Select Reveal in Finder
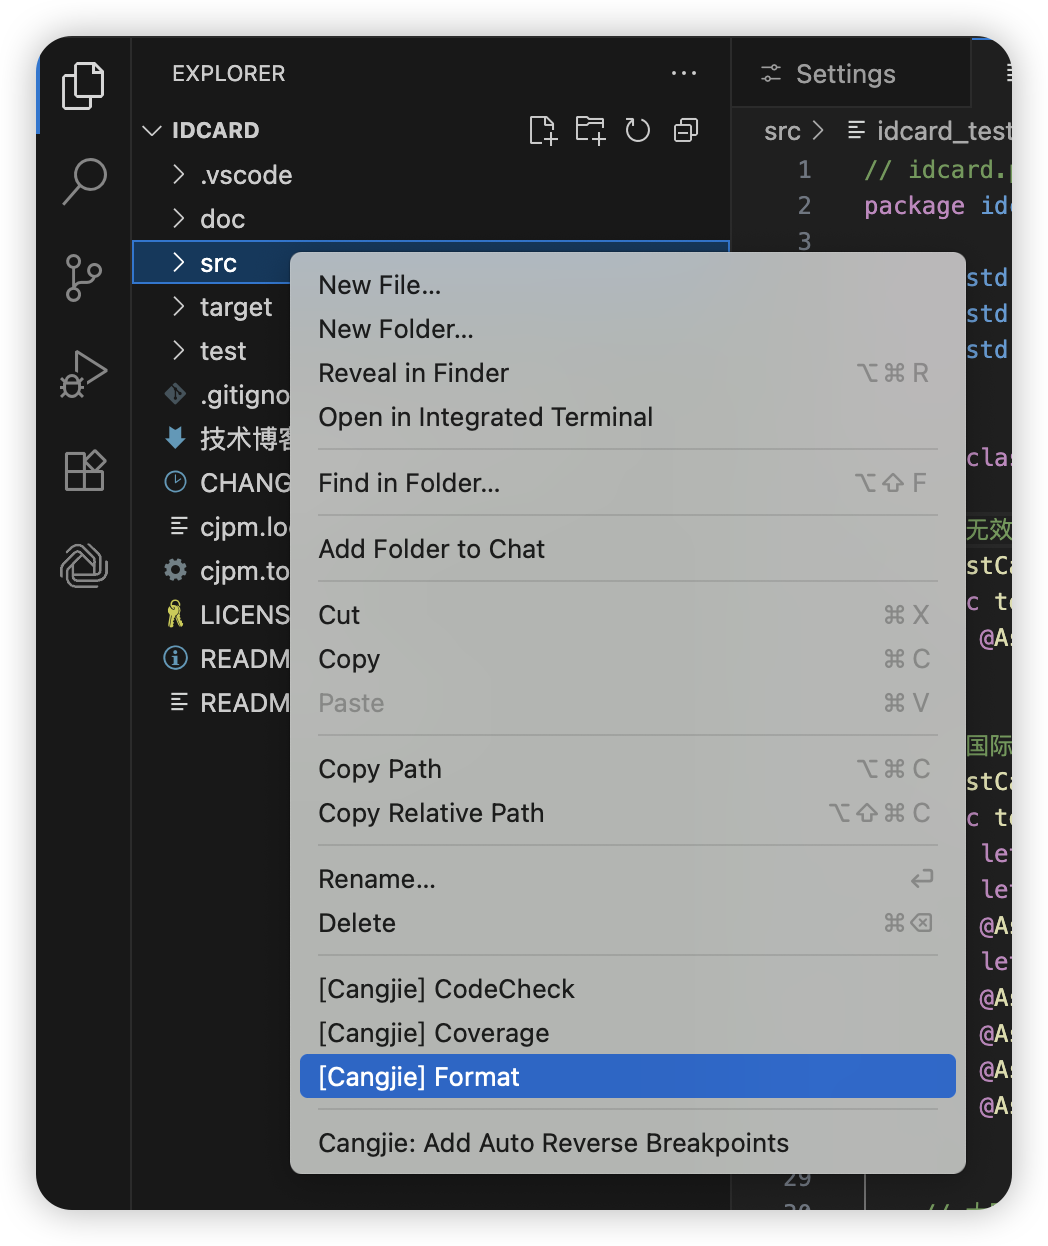This screenshot has width=1048, height=1246. pos(627,373)
